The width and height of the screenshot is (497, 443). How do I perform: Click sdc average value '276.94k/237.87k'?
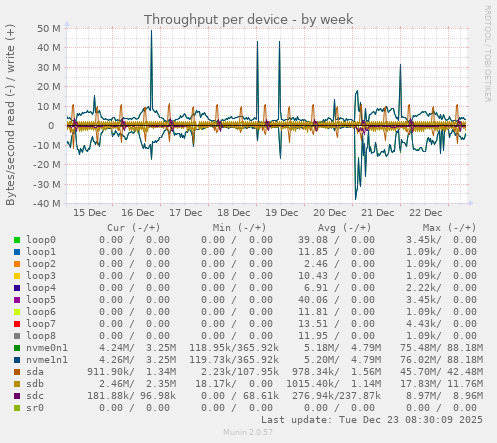pyautogui.click(x=336, y=396)
